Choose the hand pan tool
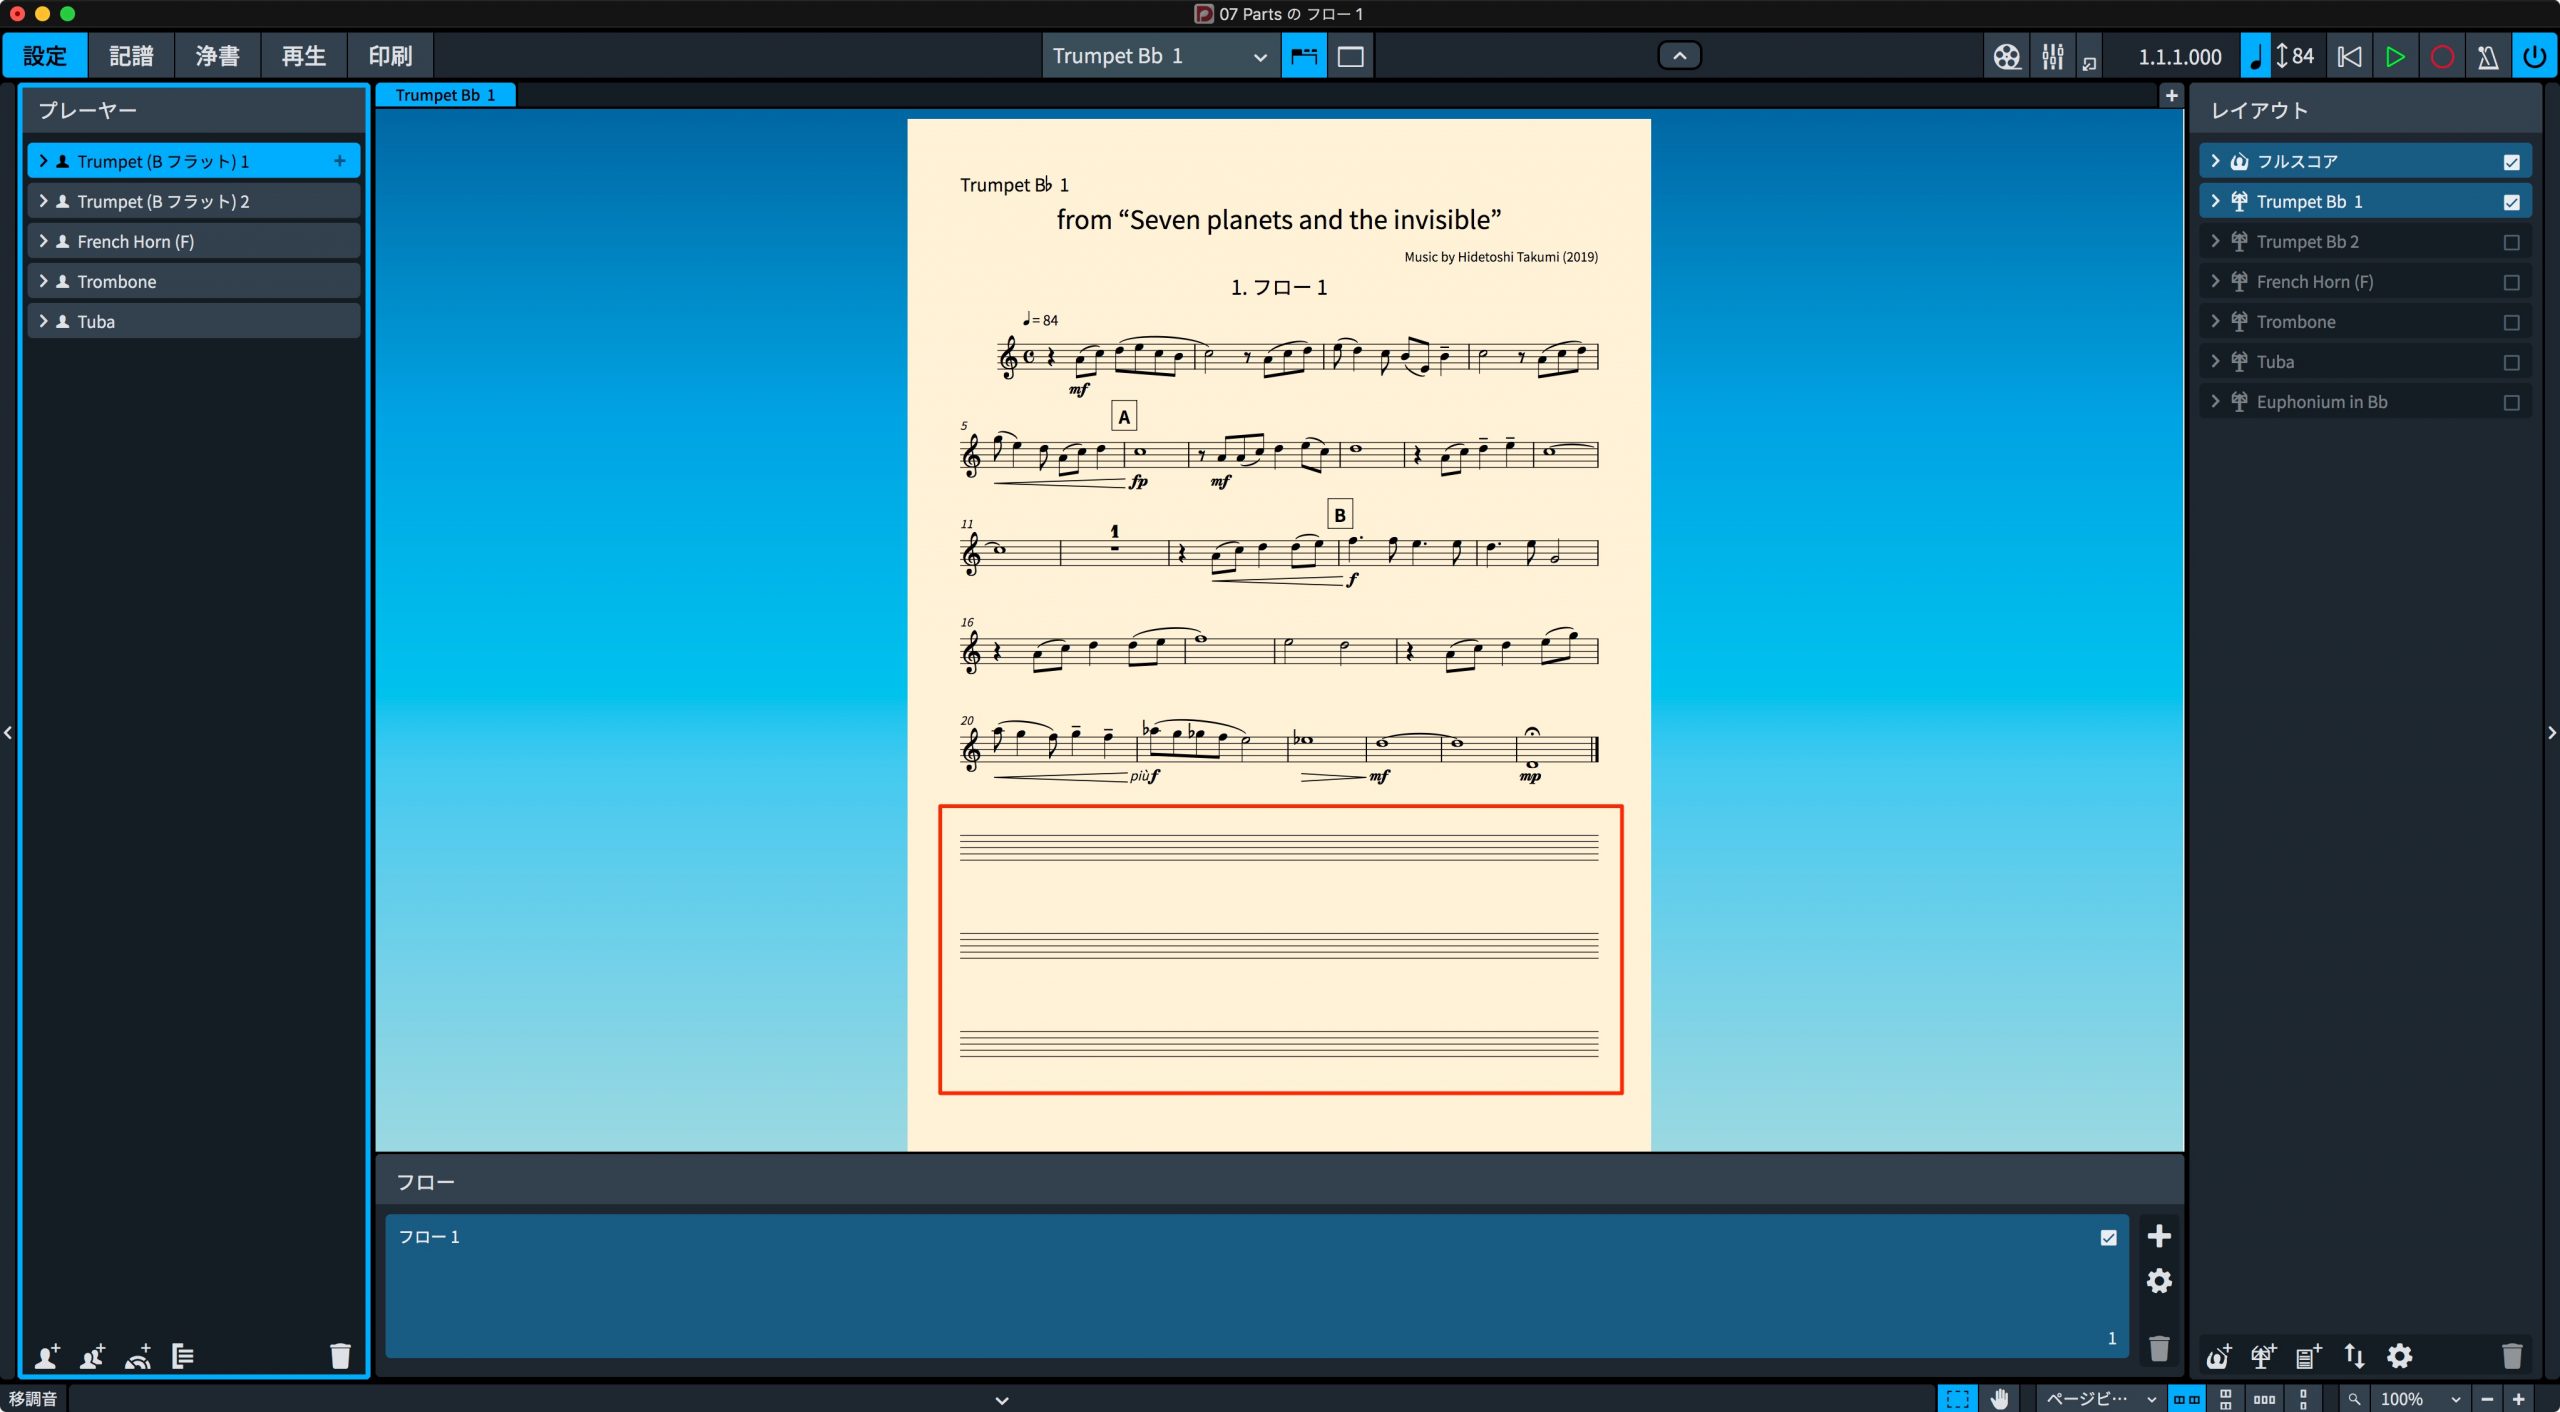The image size is (2560, 1412). [1999, 1399]
